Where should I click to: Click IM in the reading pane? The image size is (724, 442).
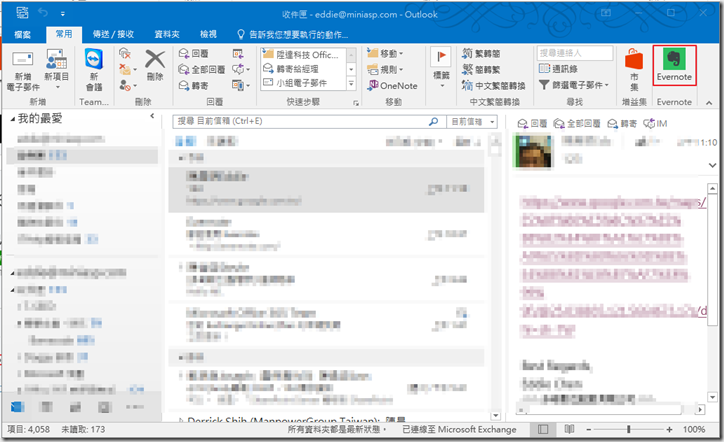pyautogui.click(x=655, y=123)
